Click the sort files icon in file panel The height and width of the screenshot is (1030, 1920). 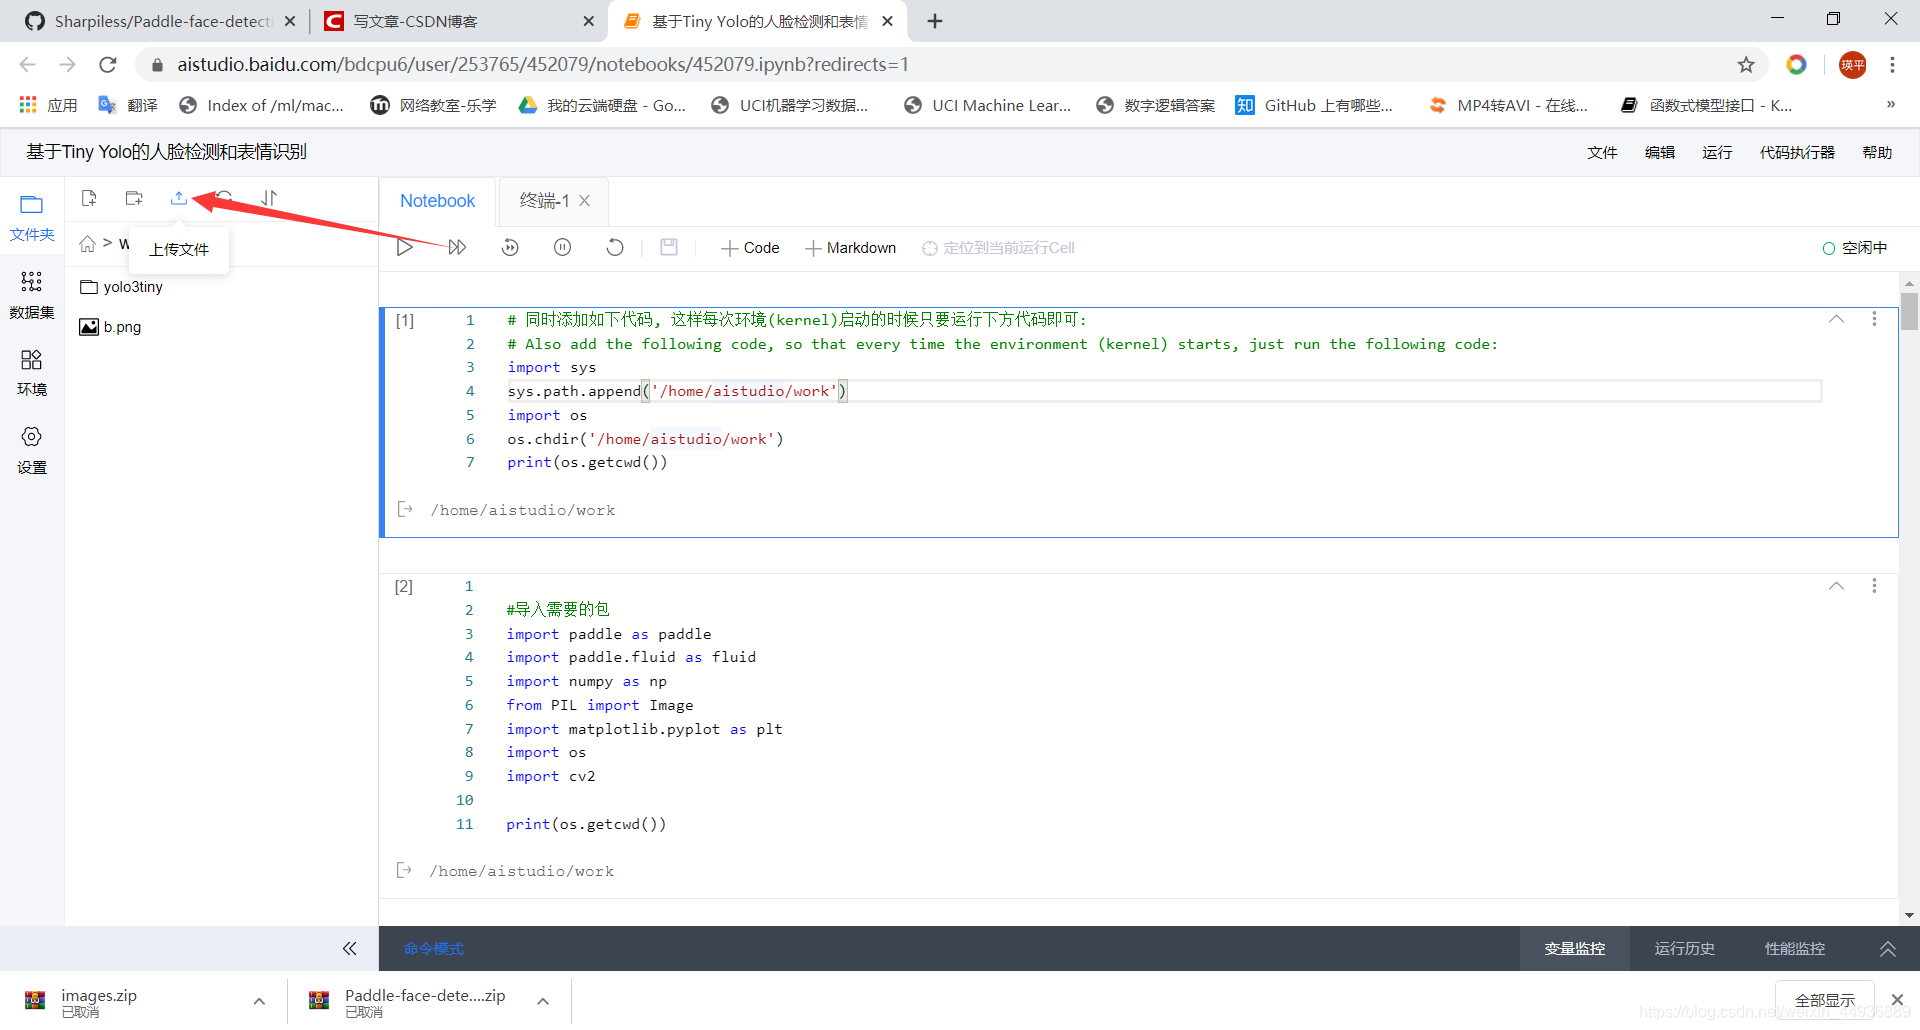269,198
